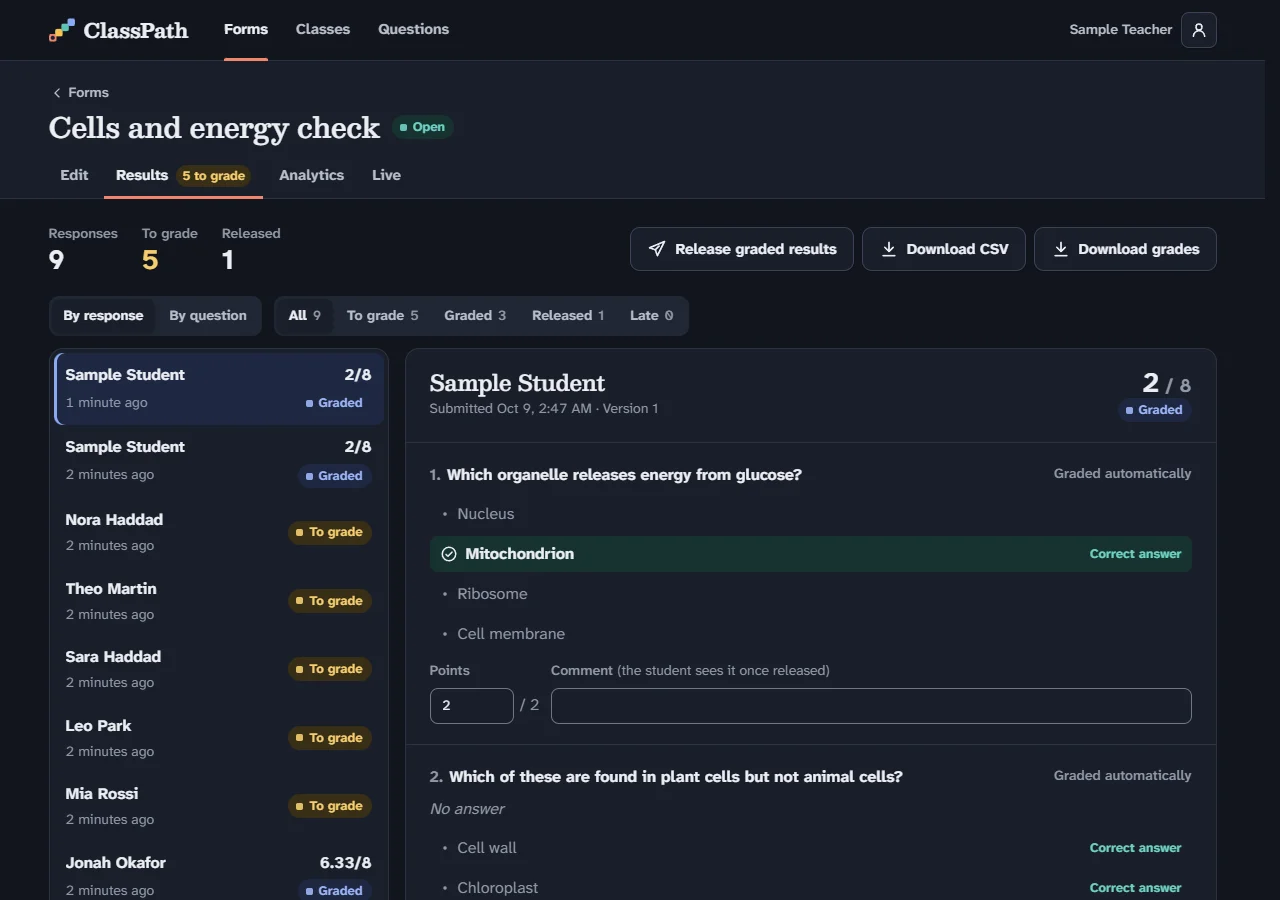Filter responses by Graded 3
The image size is (1280, 900).
click(475, 315)
